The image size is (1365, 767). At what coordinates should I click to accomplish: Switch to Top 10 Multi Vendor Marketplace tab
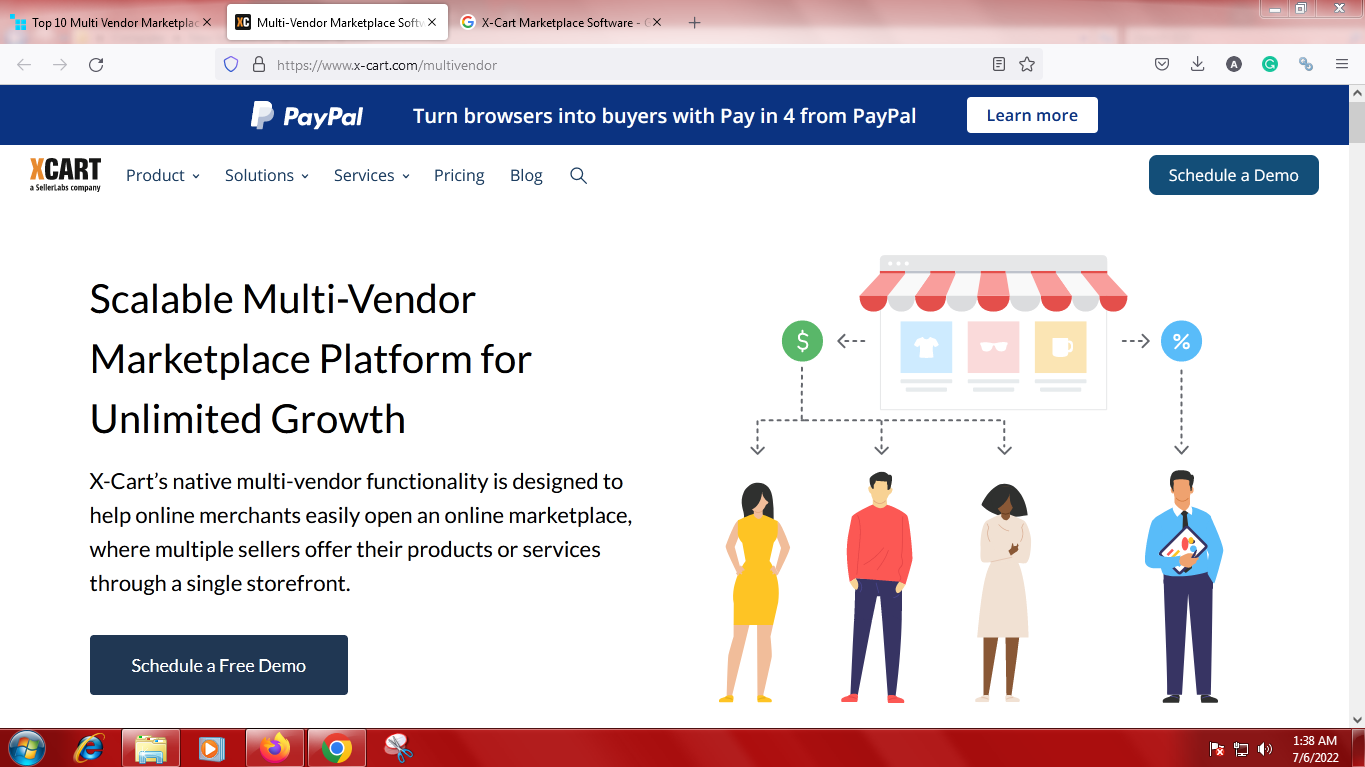point(108,22)
